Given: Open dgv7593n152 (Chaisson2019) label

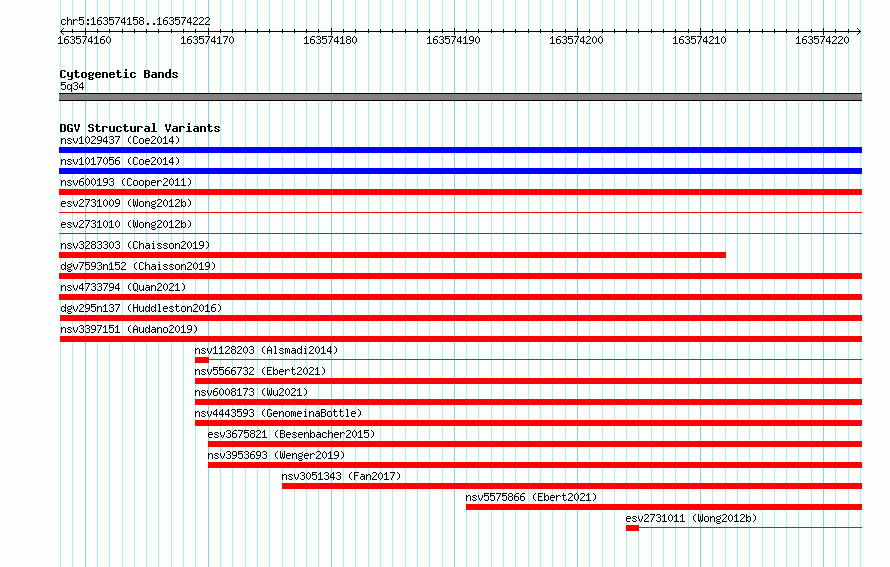Looking at the screenshot, I should [x=138, y=266].
